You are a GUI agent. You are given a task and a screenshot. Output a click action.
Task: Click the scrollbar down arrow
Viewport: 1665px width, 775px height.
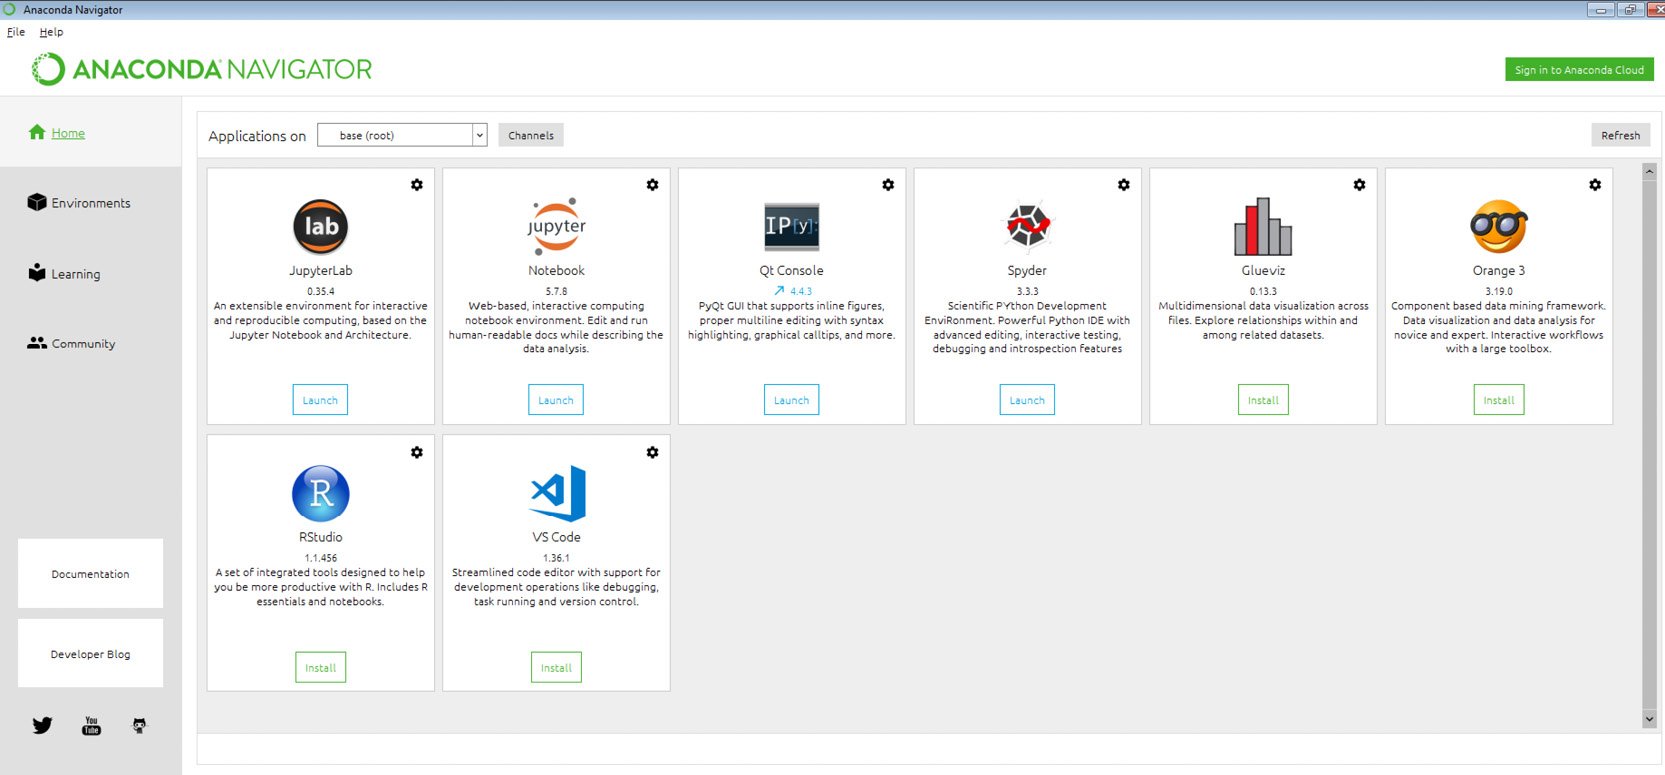(x=1649, y=719)
